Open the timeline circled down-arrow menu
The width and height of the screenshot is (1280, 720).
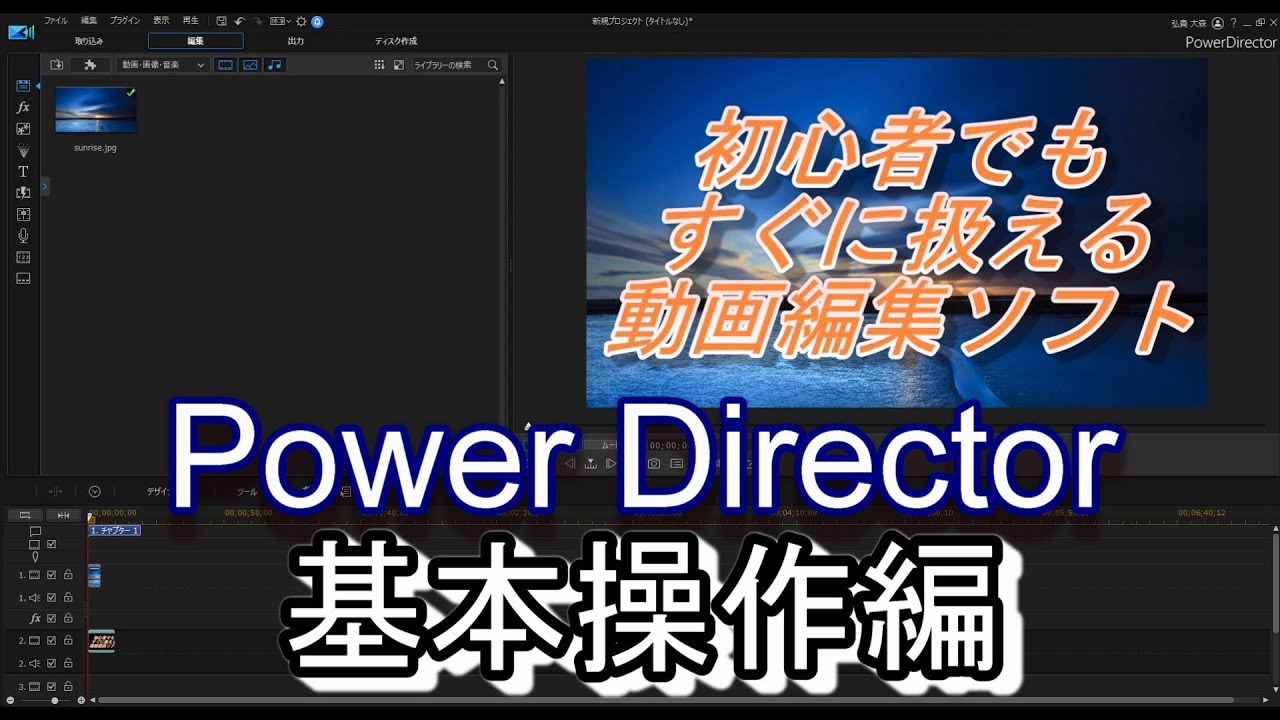coord(94,491)
